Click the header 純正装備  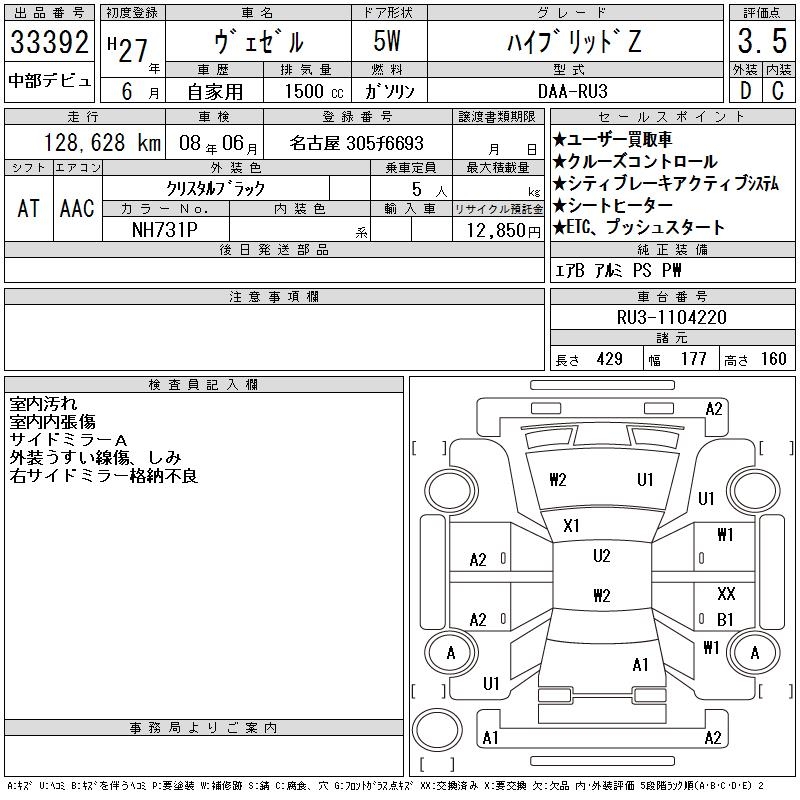(672, 249)
